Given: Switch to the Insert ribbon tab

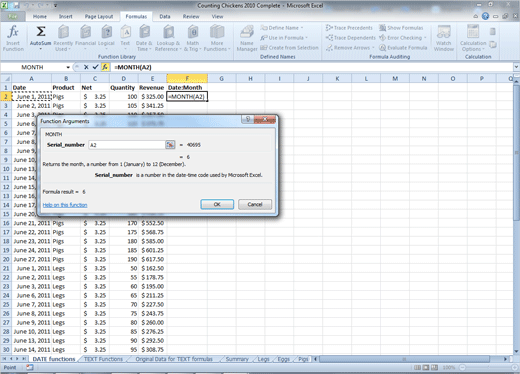Looking at the screenshot, I should pyautogui.click(x=66, y=16).
